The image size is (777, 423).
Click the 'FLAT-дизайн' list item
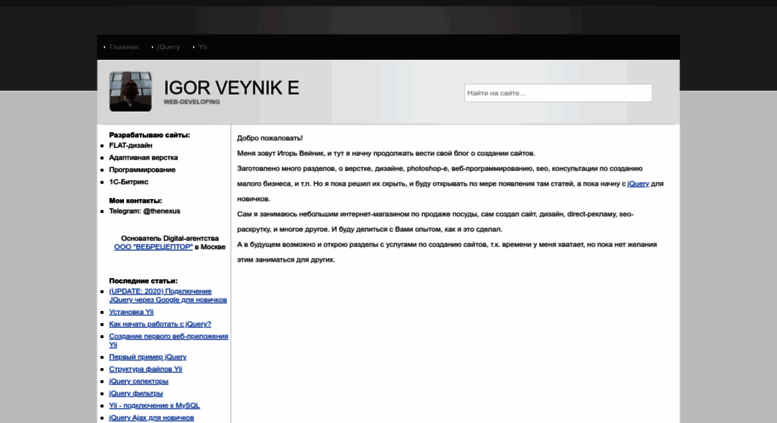pos(130,146)
